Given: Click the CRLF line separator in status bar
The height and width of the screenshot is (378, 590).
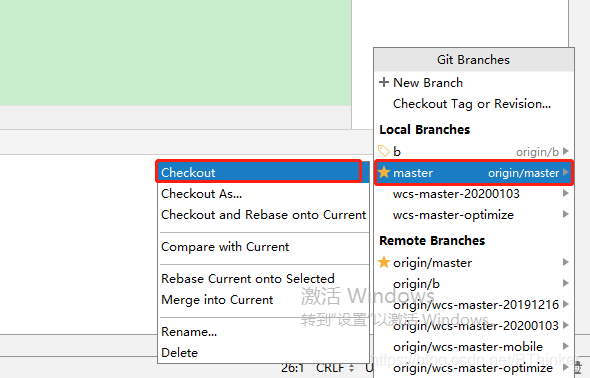Looking at the screenshot, I should click(x=335, y=368).
